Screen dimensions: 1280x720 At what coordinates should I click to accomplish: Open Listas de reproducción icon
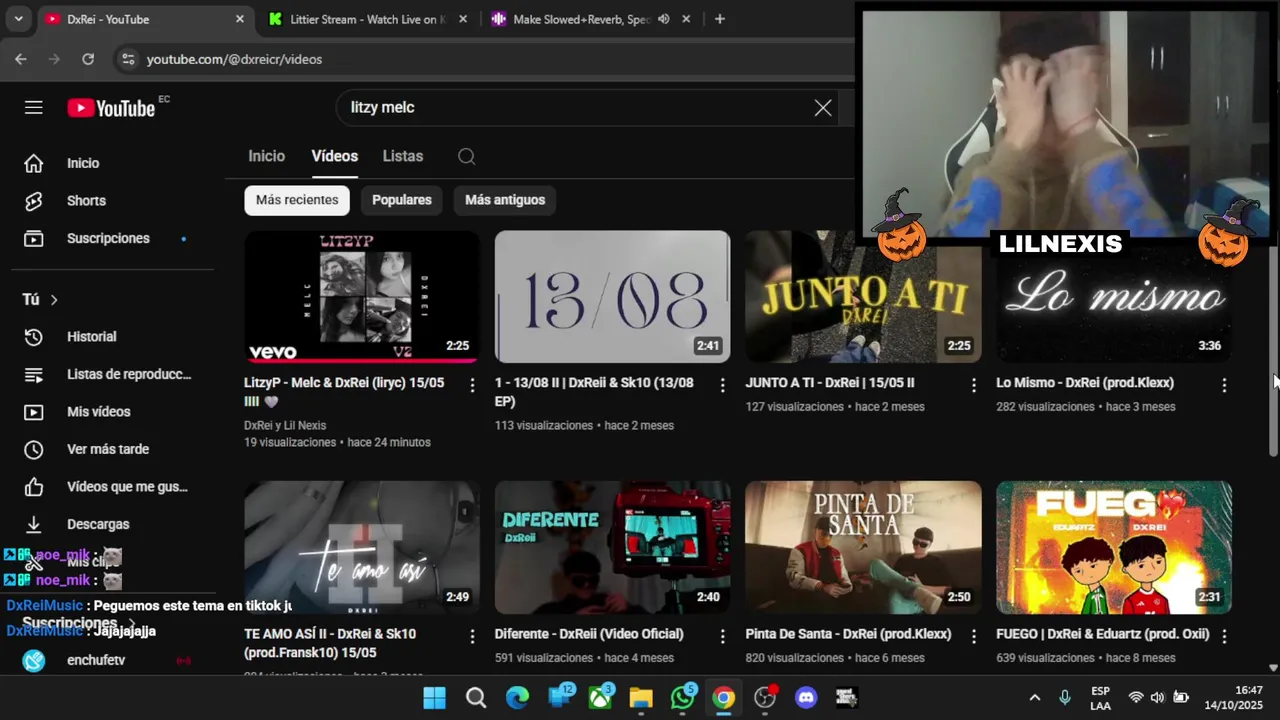[34, 374]
